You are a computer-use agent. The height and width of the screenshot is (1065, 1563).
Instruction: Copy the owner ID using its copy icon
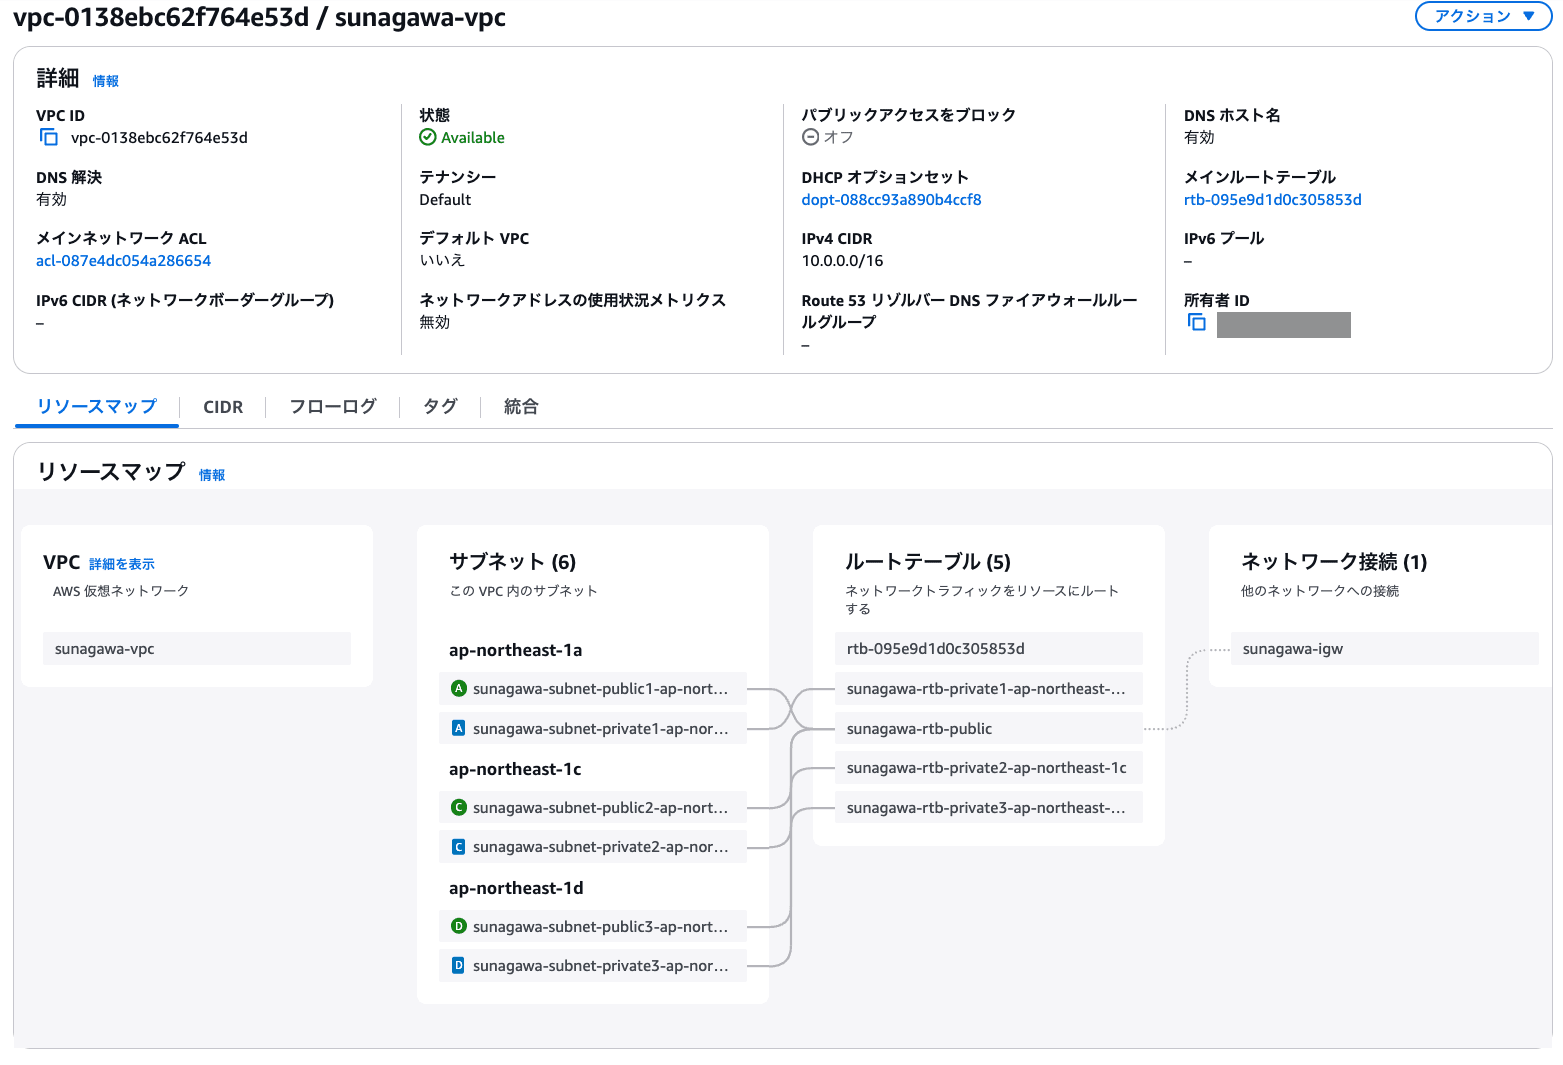point(1197,322)
